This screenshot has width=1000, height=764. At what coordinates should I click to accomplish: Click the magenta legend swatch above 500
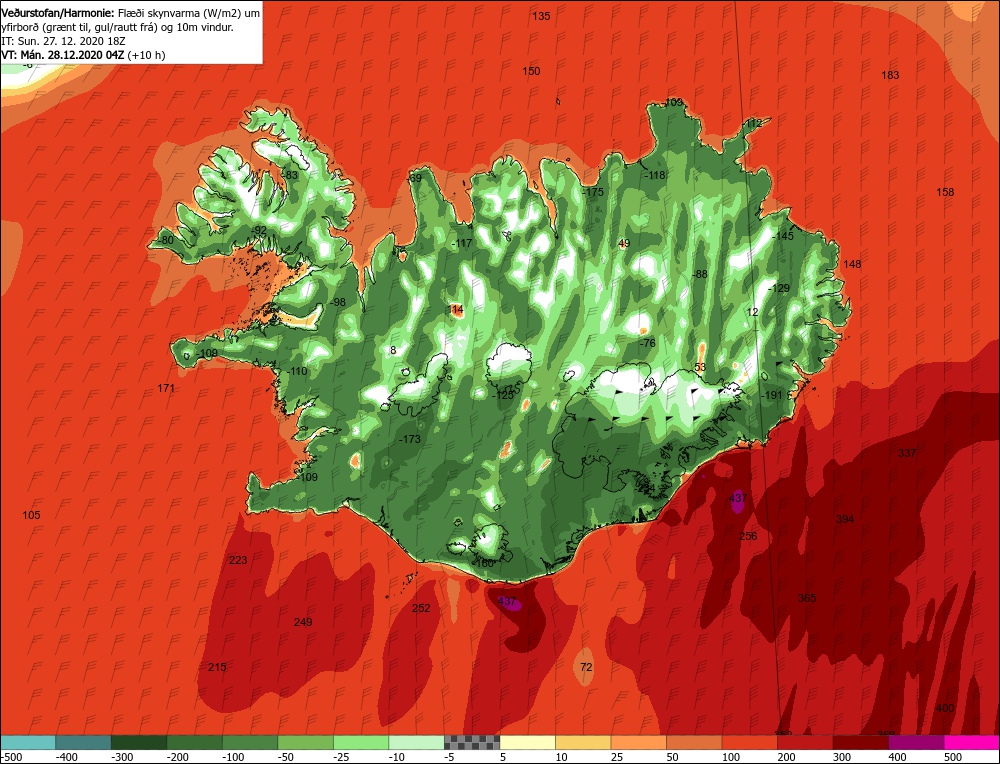[x=972, y=742]
